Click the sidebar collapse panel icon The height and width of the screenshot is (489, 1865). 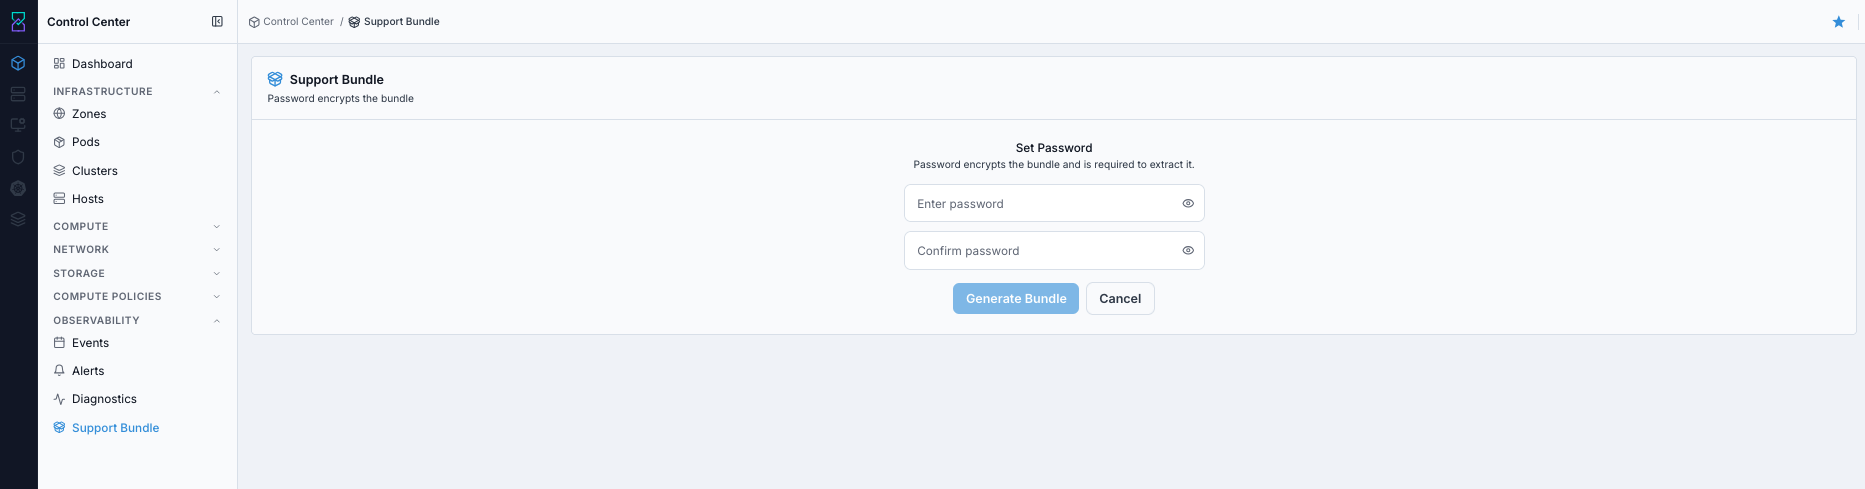coord(217,21)
